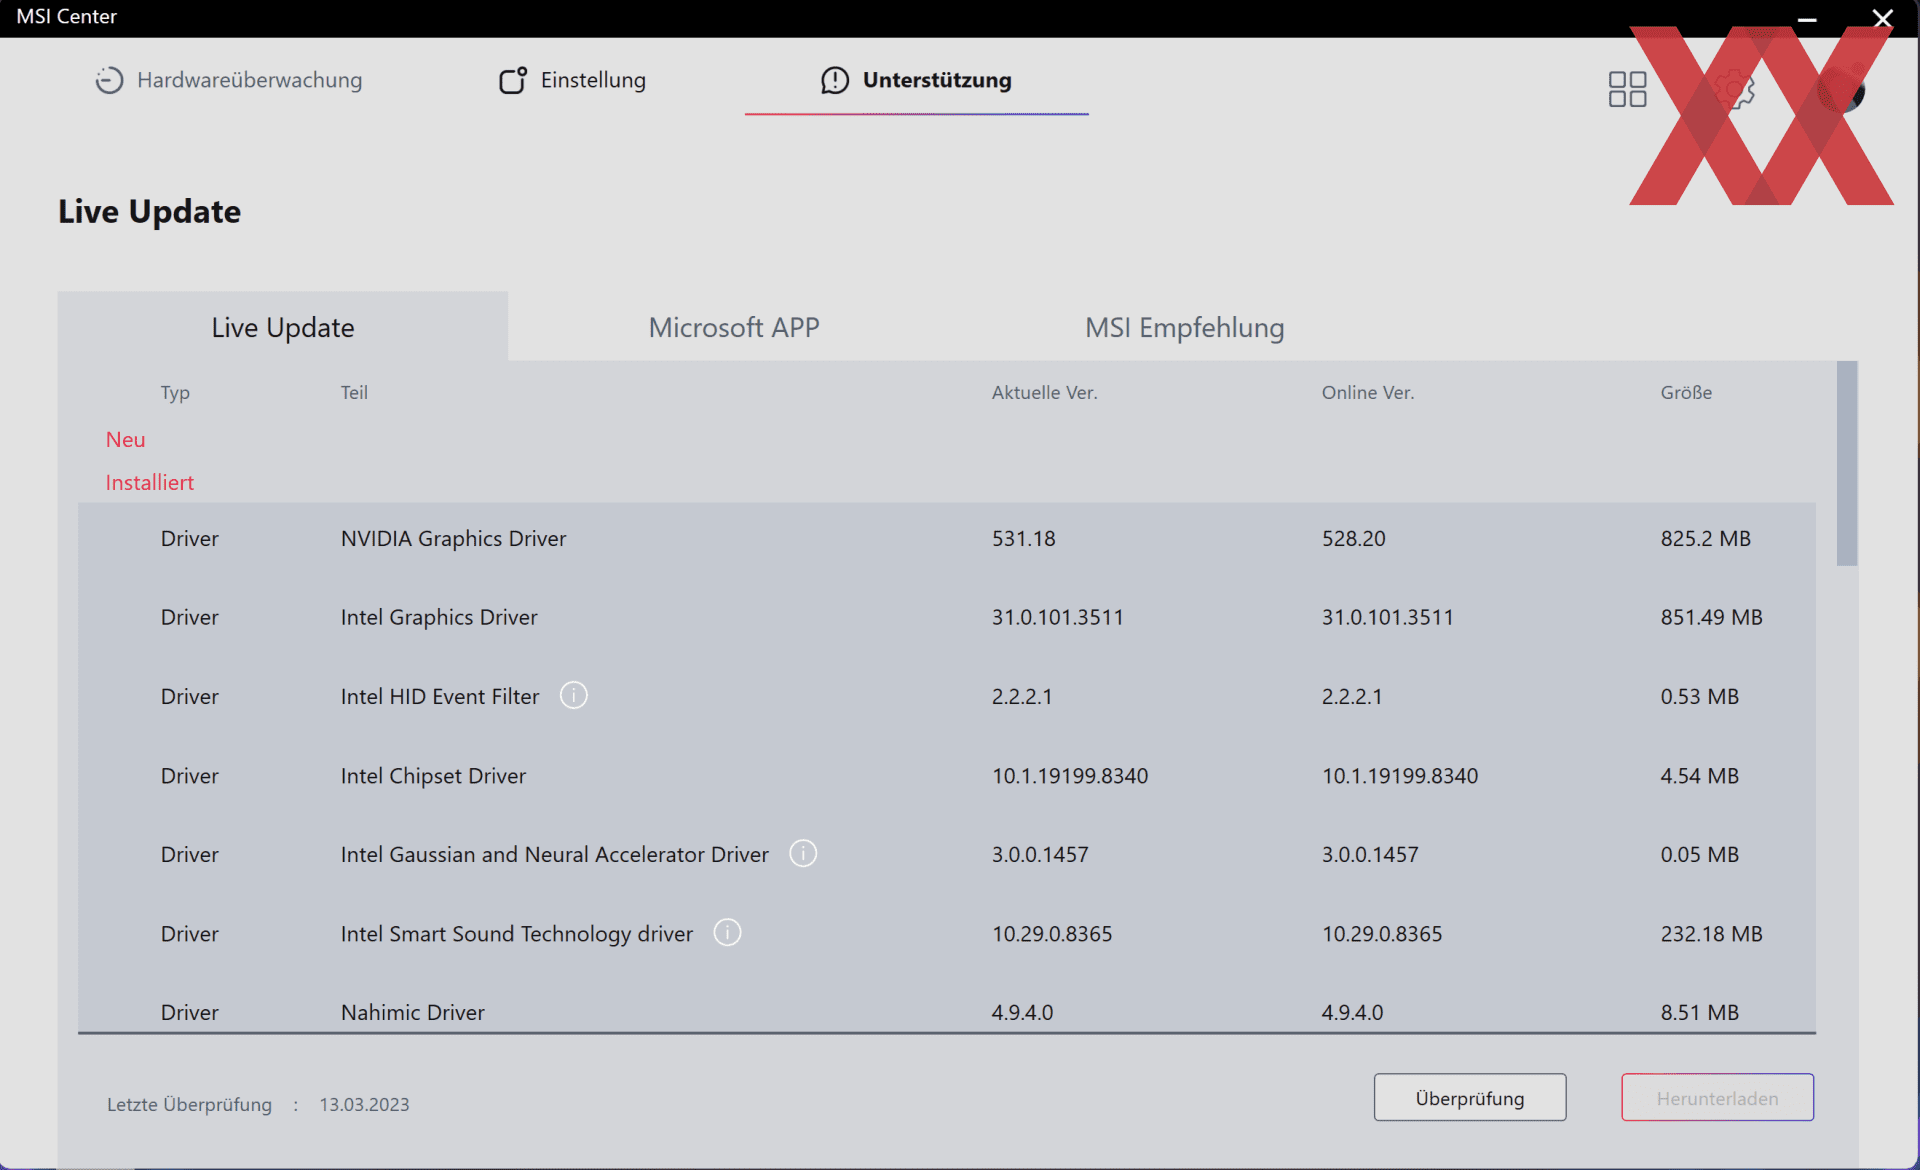
Task: Click the Online Ver. column header
Action: pyautogui.click(x=1368, y=393)
